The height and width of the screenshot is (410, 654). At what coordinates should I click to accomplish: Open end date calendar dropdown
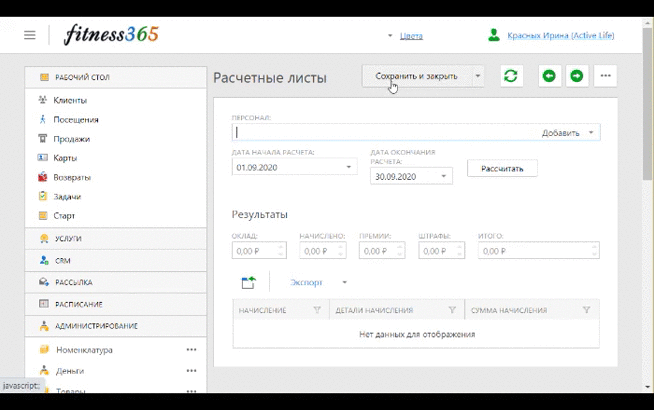point(444,176)
